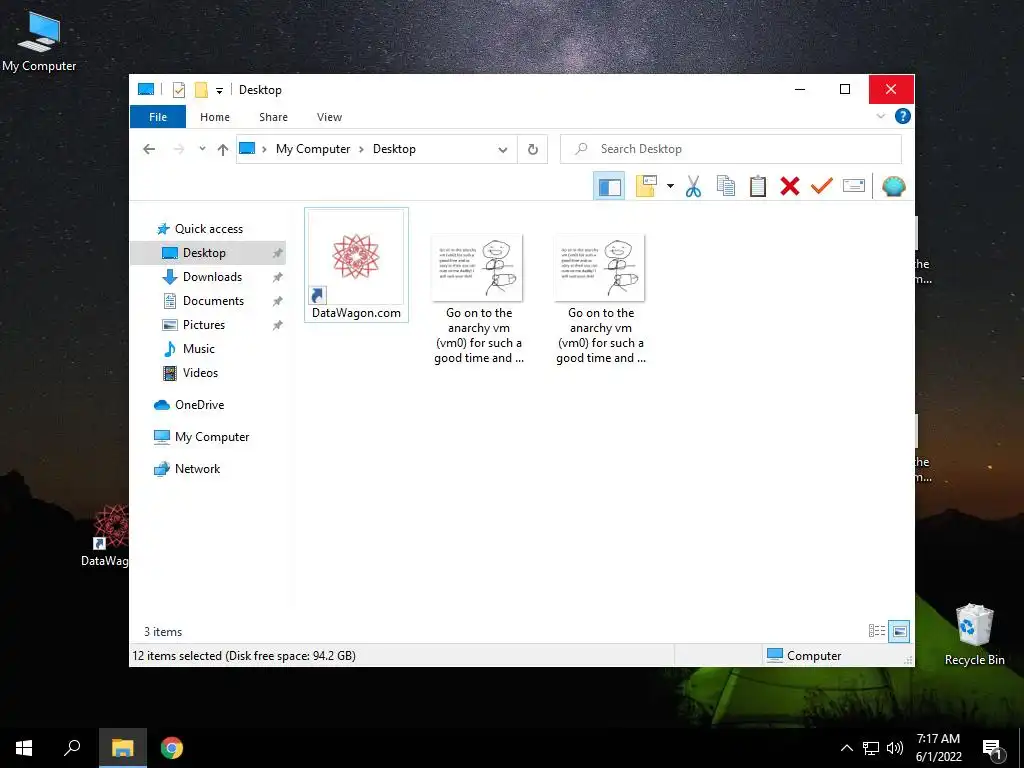This screenshot has height=768, width=1024.
Task: Open the Recycle Bin desktop icon
Action: coord(974,635)
